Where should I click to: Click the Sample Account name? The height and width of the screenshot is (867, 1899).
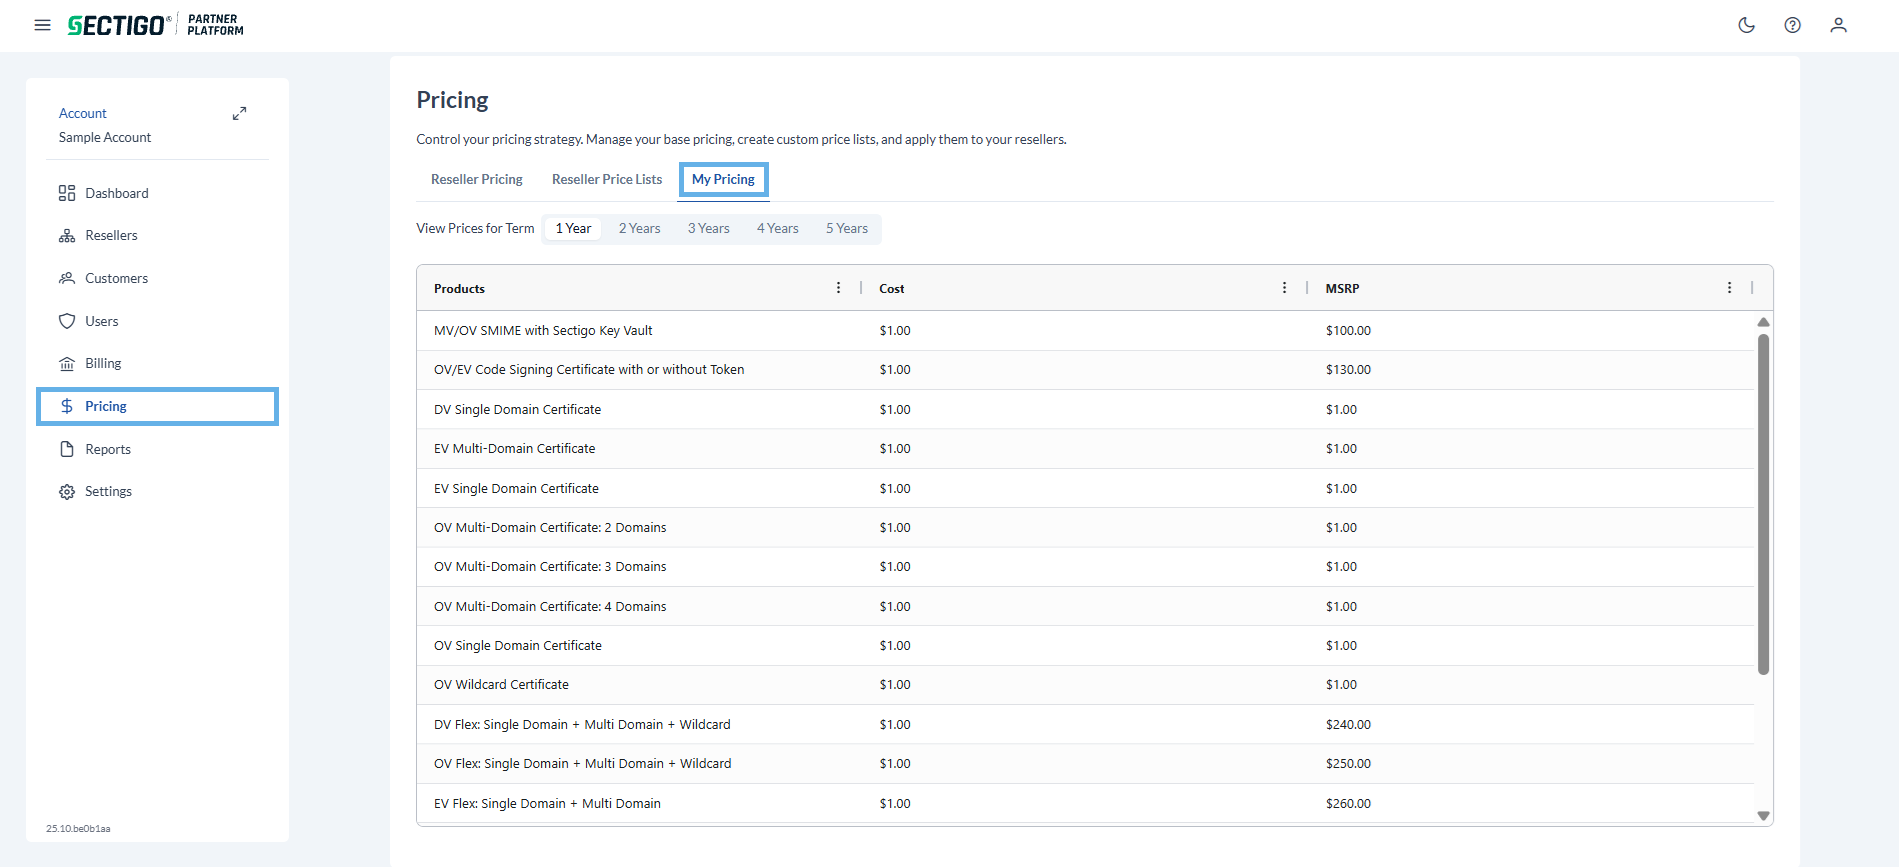pyautogui.click(x=105, y=137)
